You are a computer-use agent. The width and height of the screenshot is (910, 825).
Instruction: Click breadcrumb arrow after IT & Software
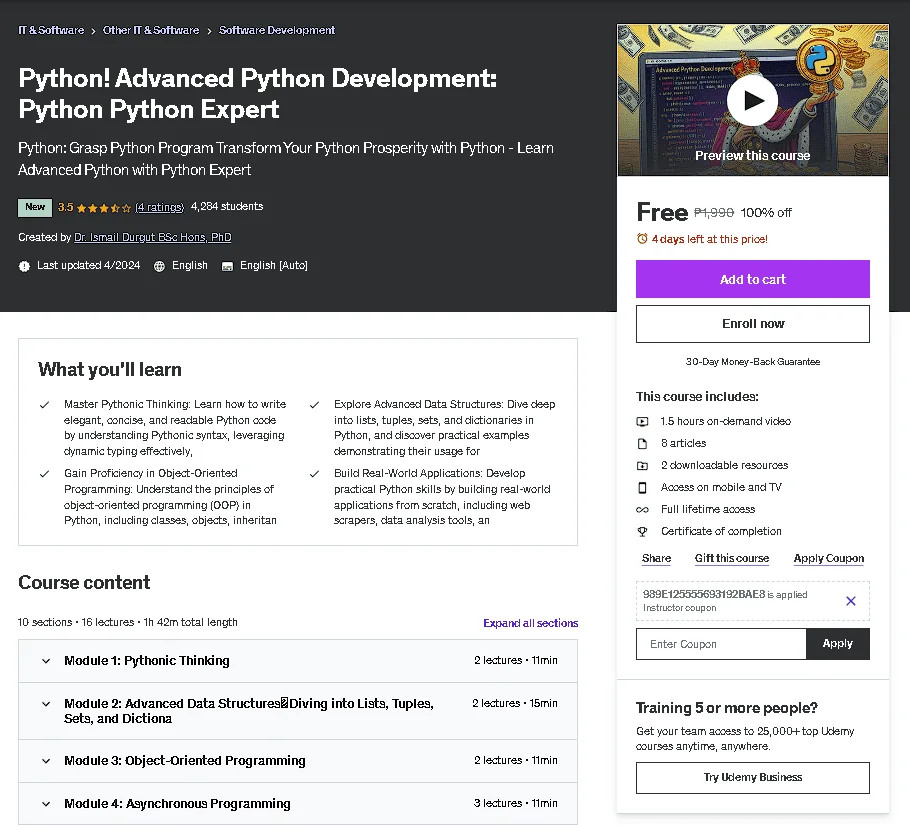tap(93, 31)
